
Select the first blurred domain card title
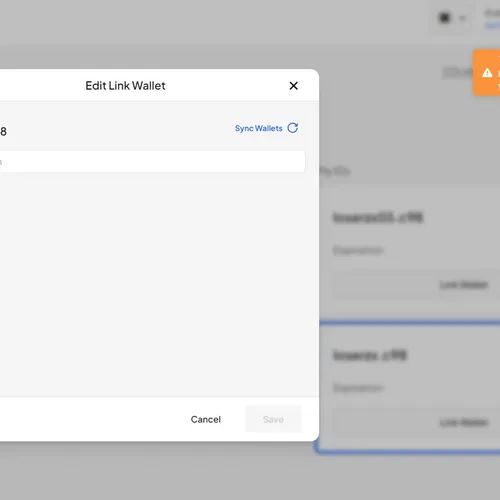click(378, 218)
